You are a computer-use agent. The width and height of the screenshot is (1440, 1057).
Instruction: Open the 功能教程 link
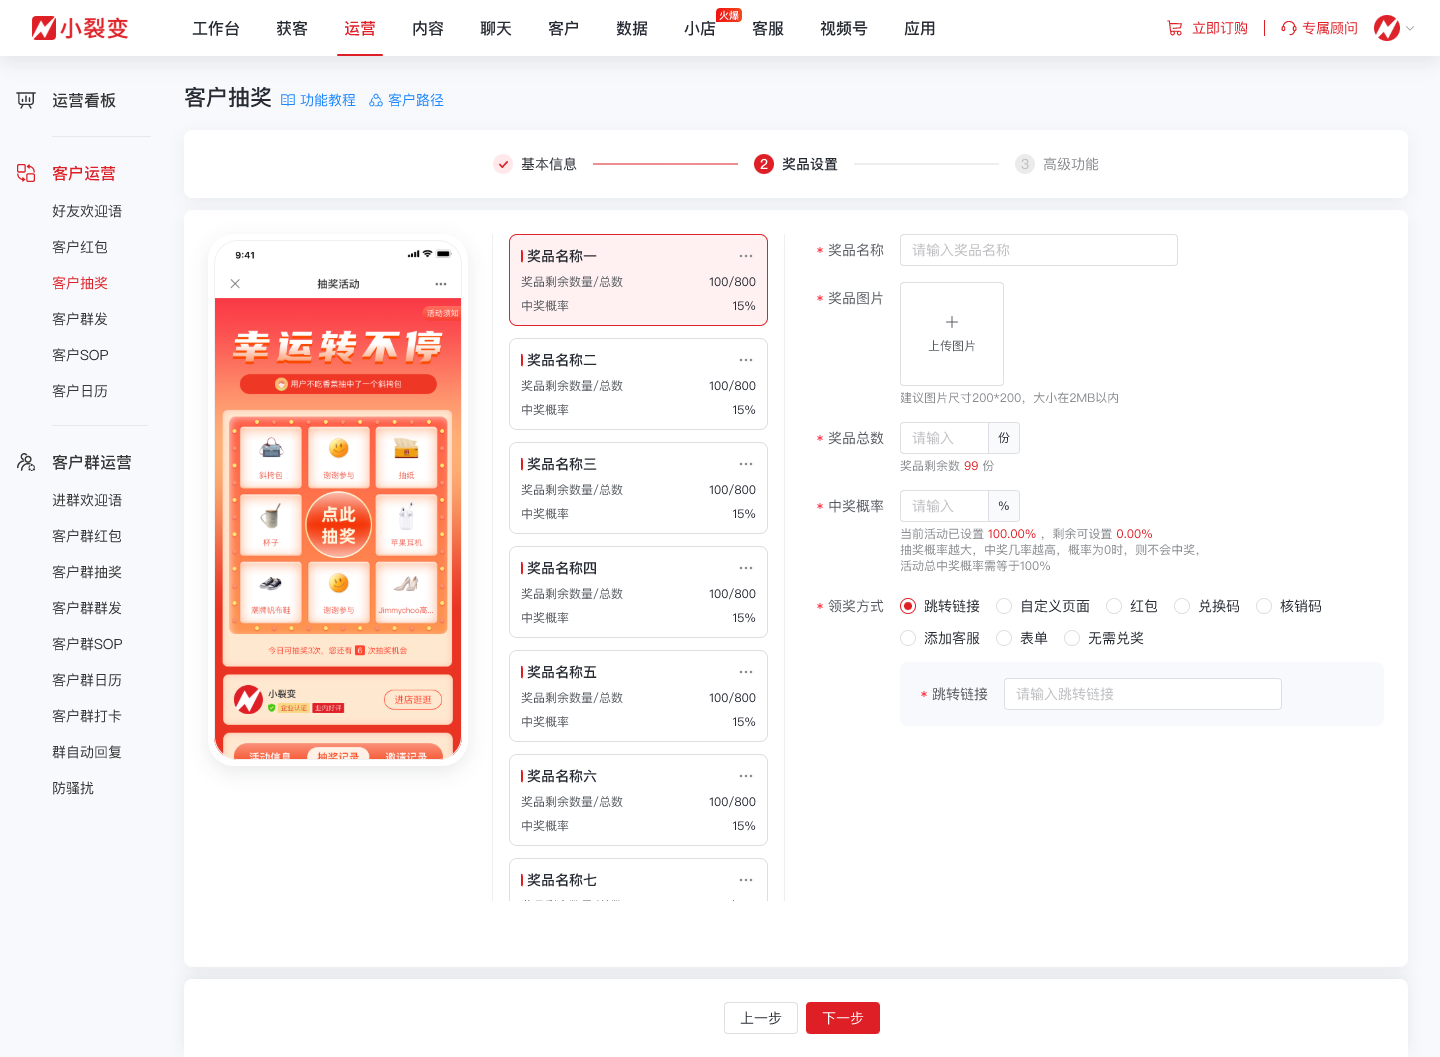tap(328, 100)
